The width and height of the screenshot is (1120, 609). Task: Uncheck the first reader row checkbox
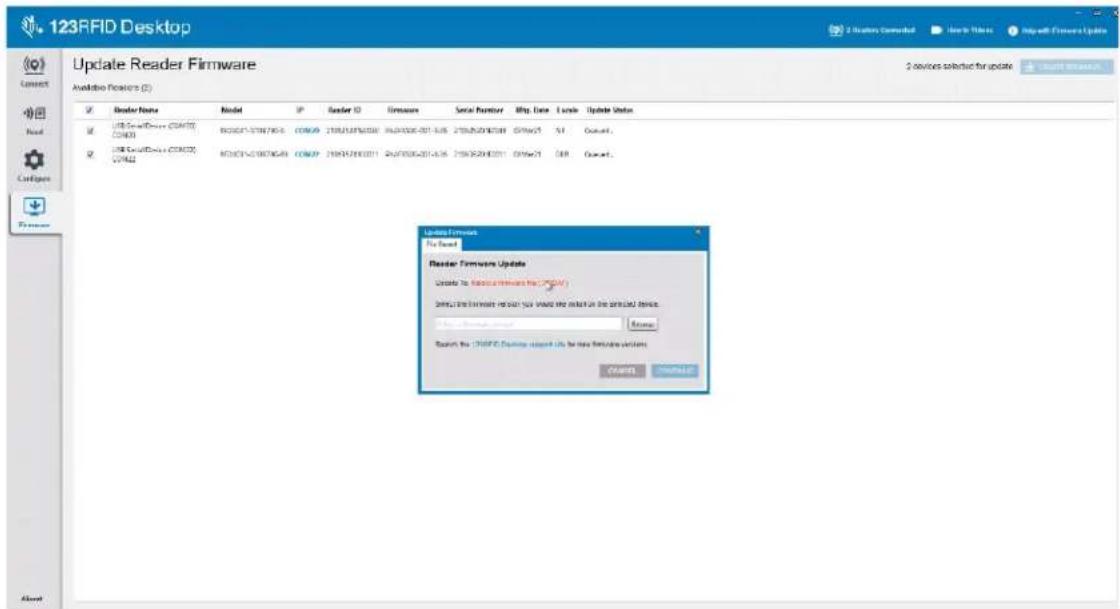point(90,131)
